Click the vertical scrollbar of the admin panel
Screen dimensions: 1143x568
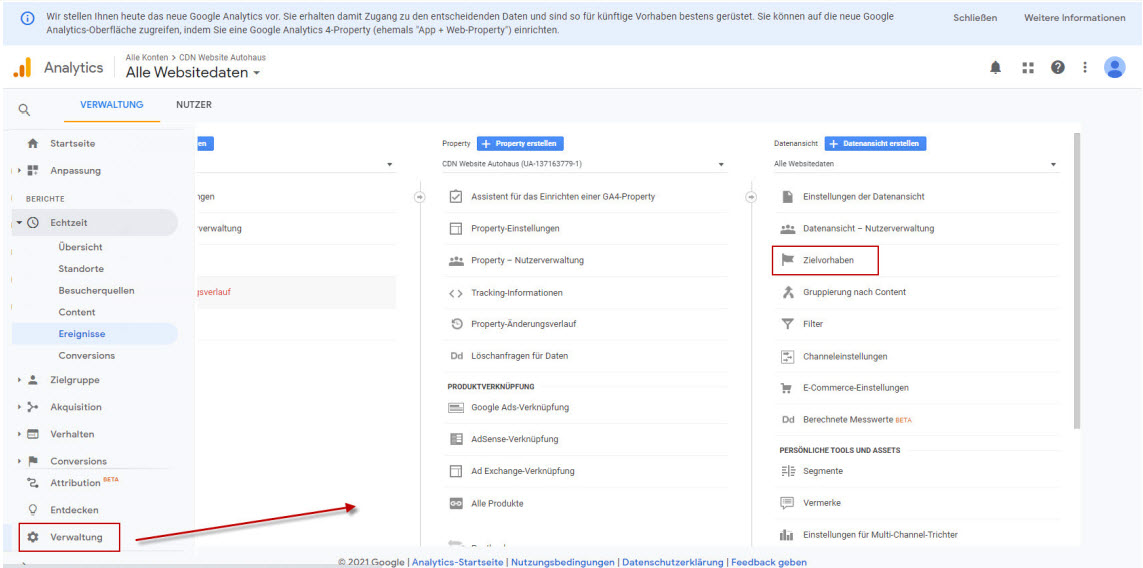pos(1077,281)
